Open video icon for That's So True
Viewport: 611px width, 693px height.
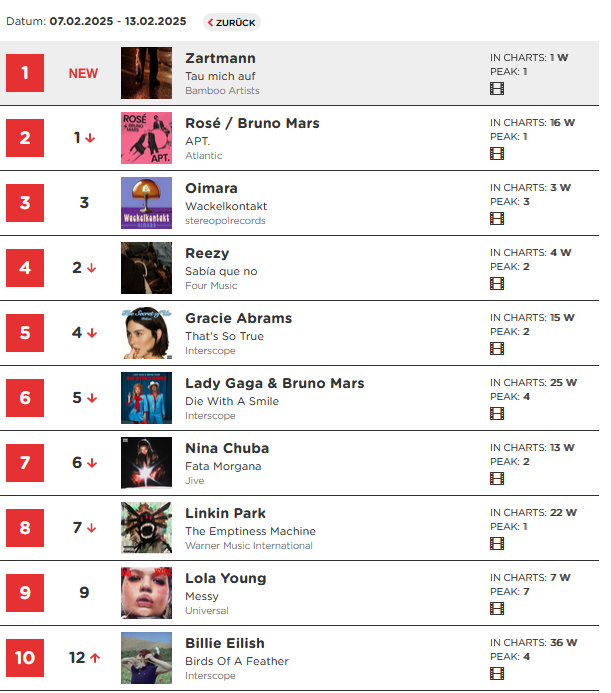coord(496,349)
